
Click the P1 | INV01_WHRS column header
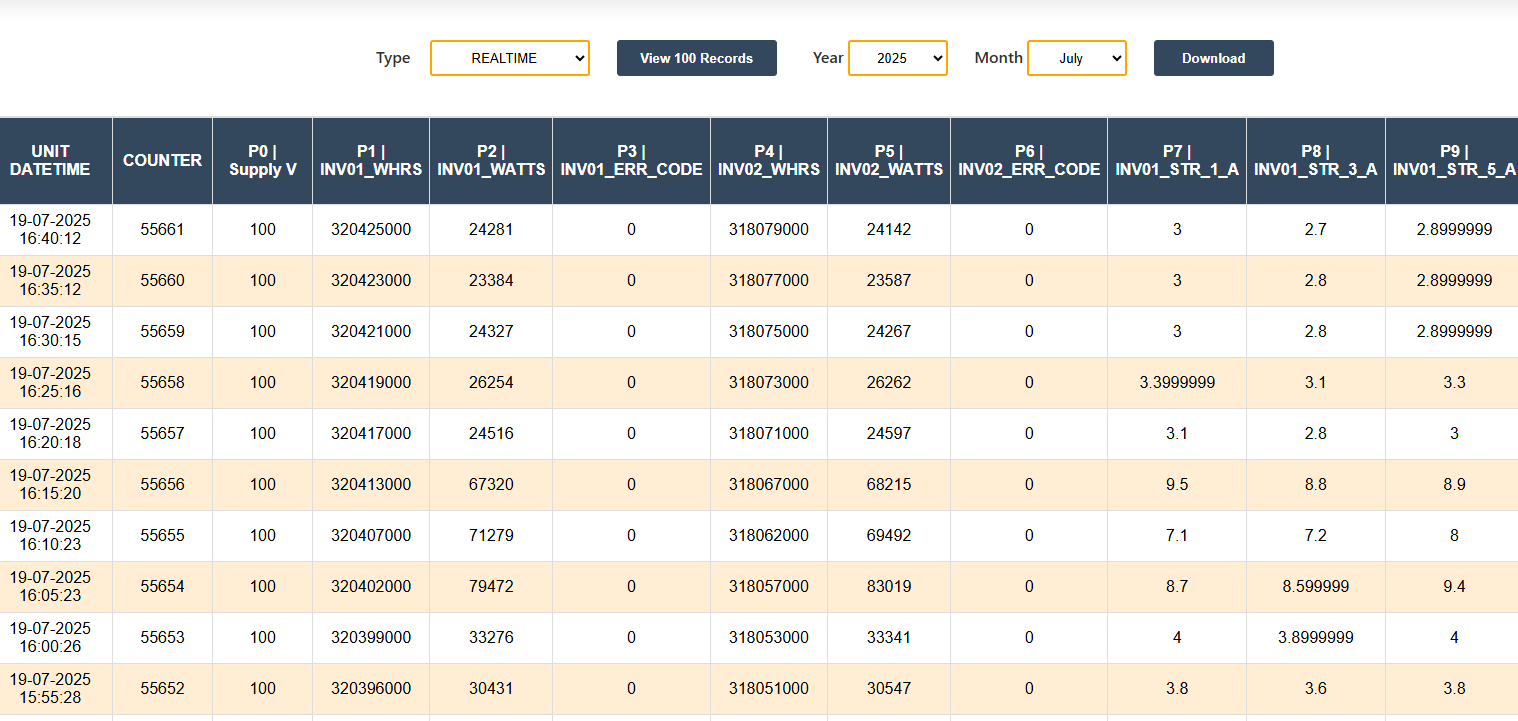click(371, 161)
